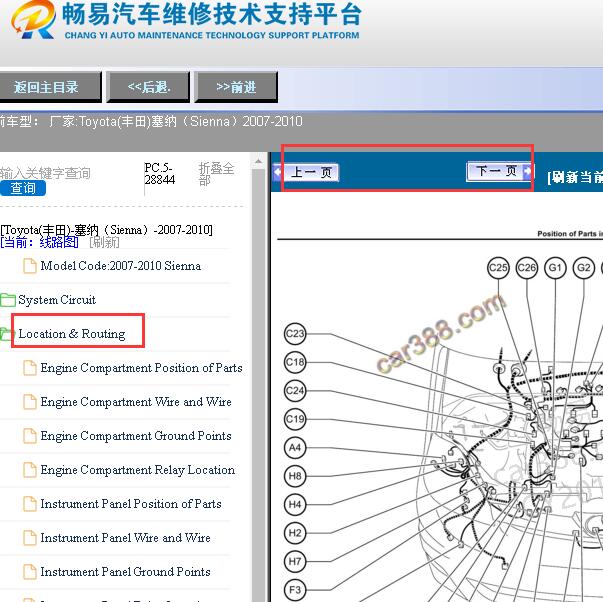Screen dimensions: 603x602
Task: Click connector label C18 in diagram
Action: coord(295,362)
